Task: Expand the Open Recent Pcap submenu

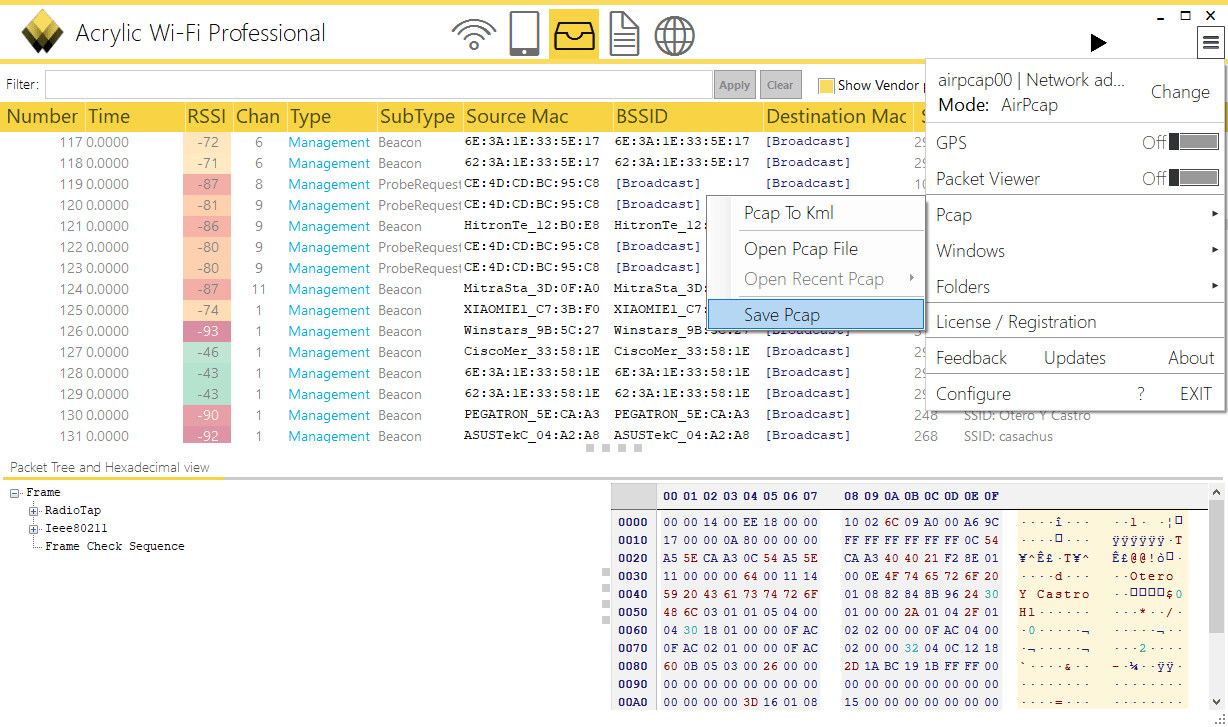Action: point(815,279)
